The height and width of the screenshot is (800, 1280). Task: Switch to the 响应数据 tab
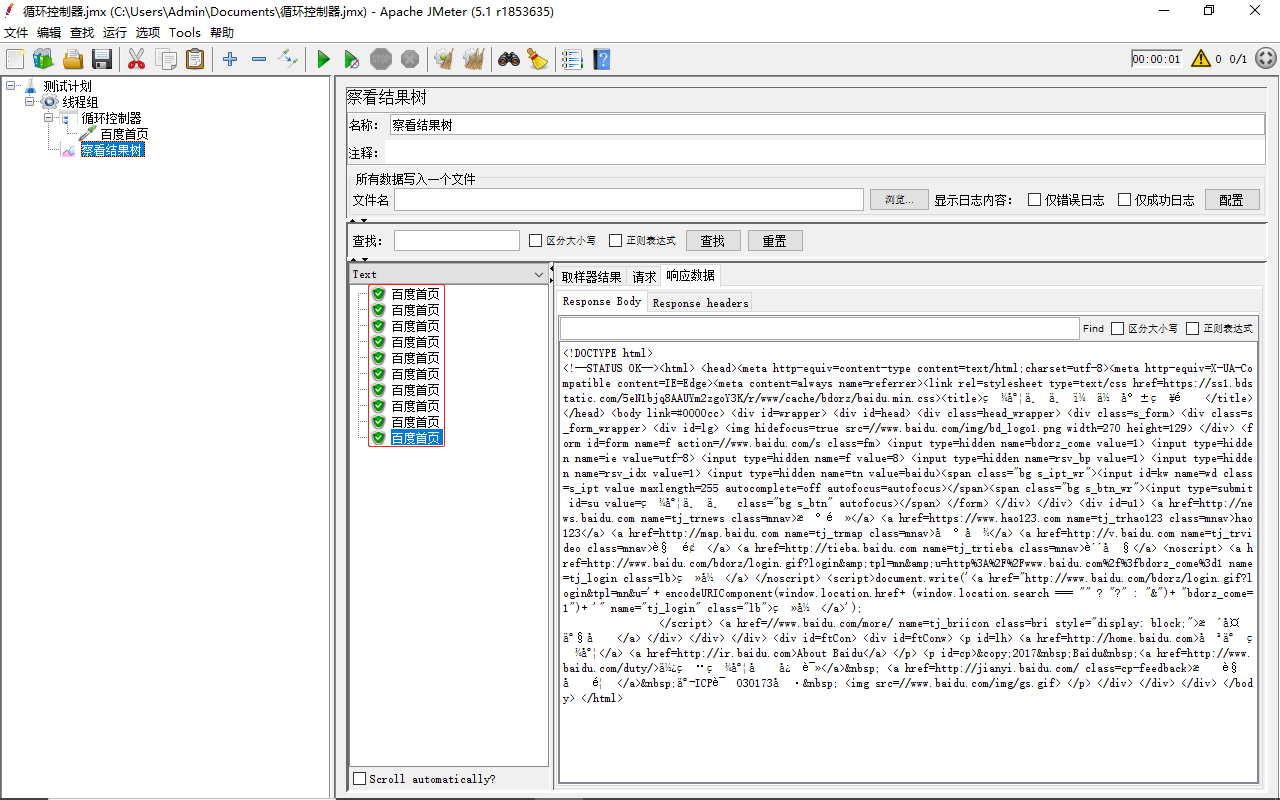[691, 276]
